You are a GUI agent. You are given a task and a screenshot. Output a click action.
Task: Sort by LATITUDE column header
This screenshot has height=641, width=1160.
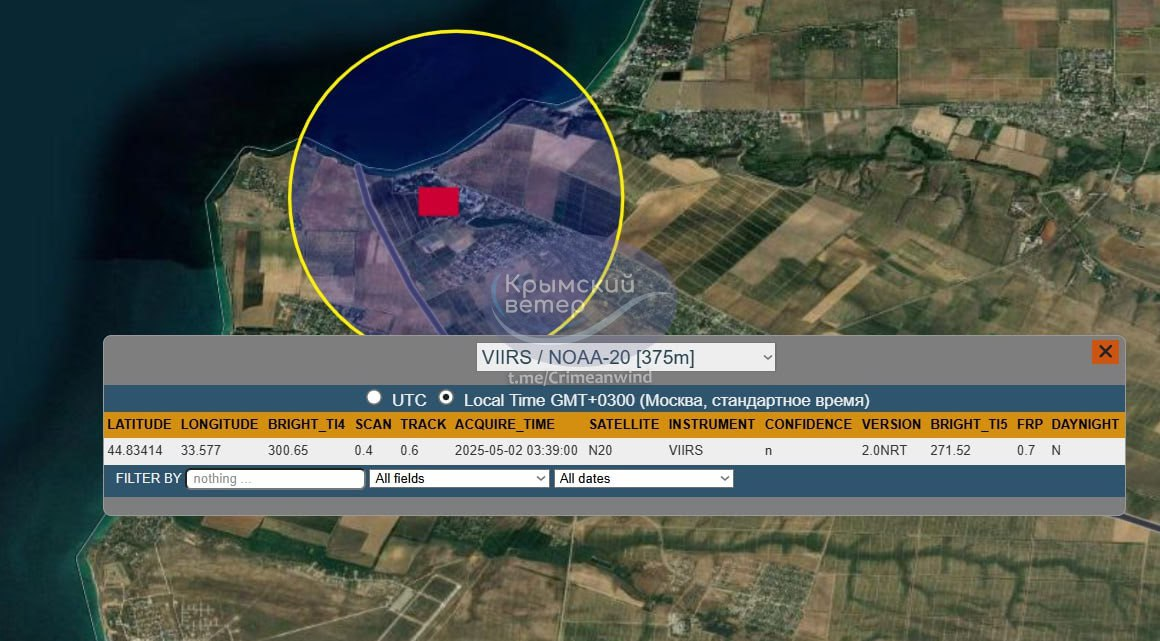click(x=139, y=424)
